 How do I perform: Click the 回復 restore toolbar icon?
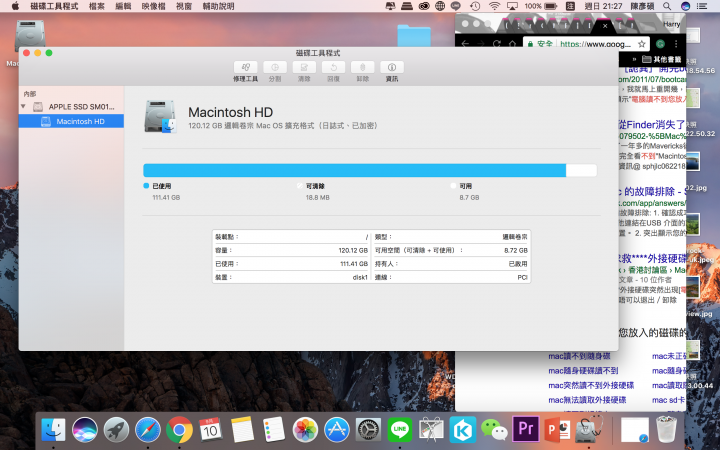pos(333,68)
